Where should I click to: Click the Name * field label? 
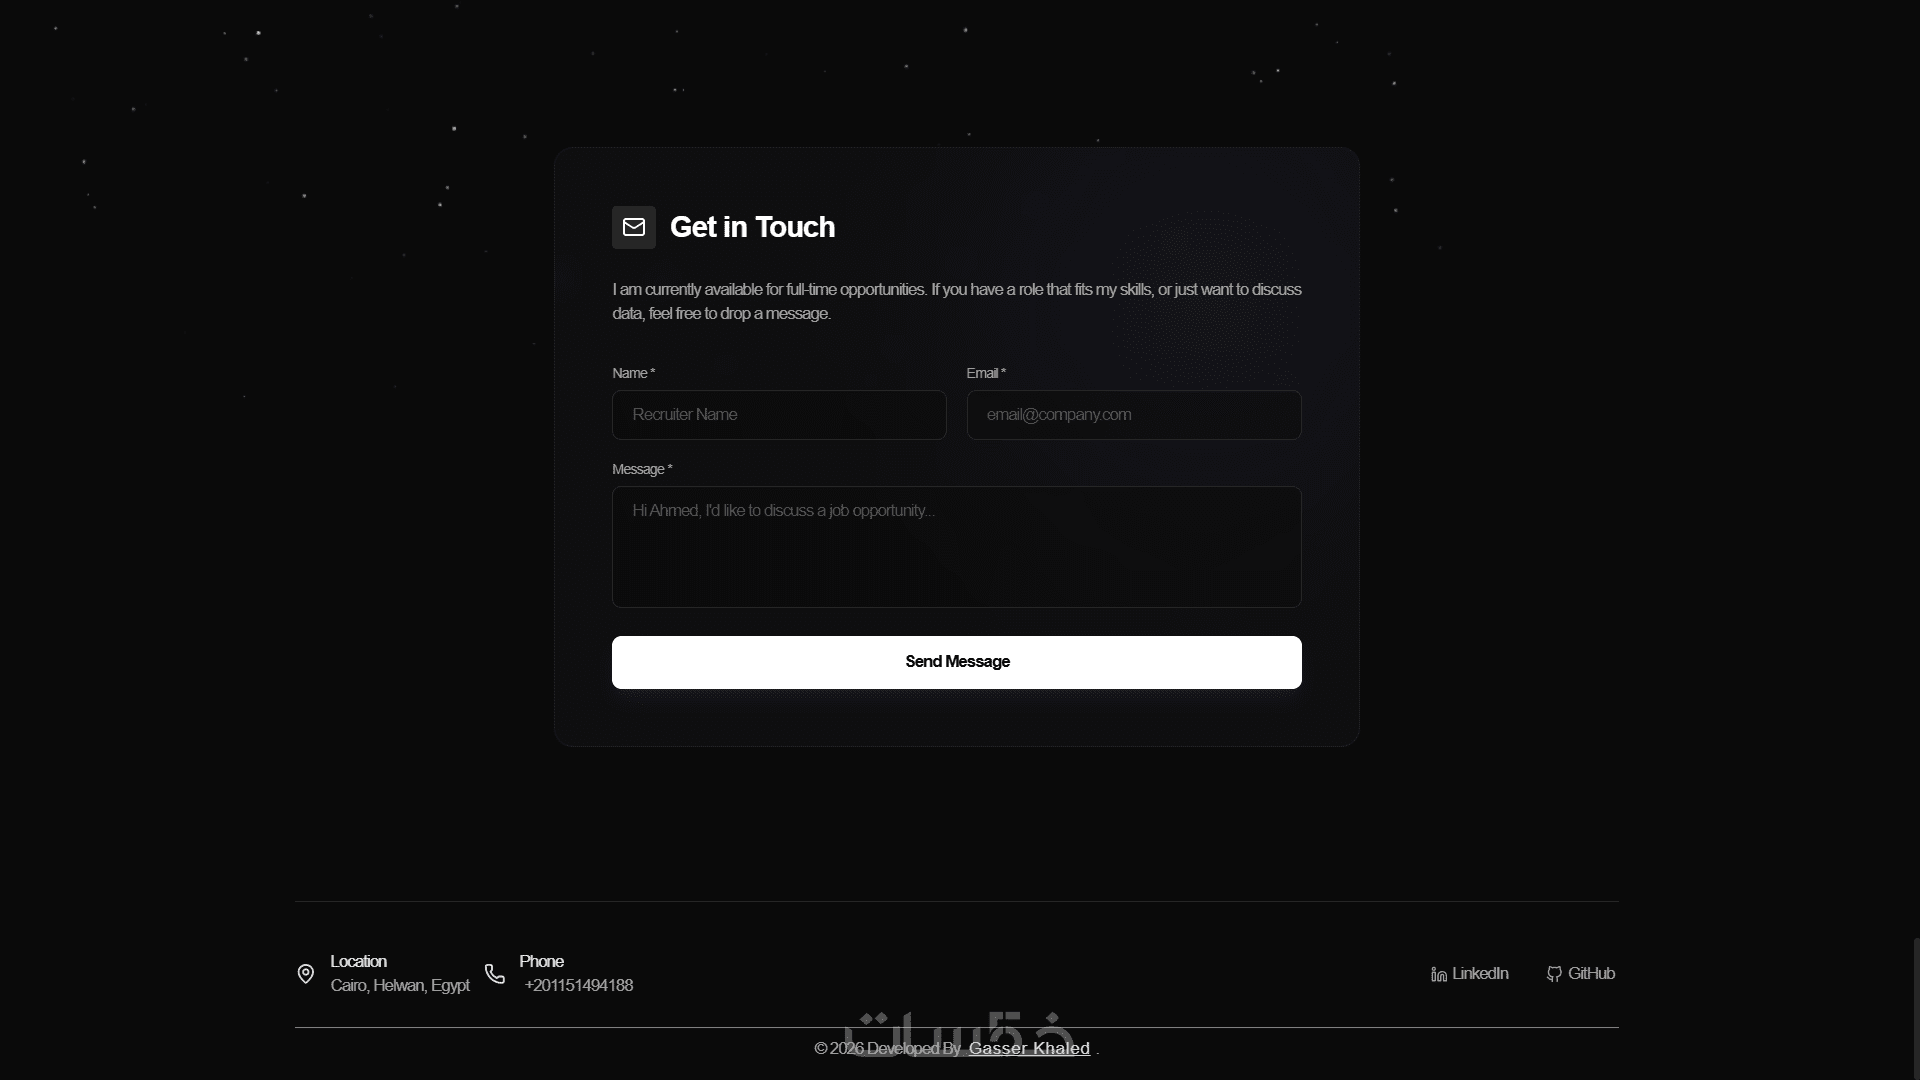(x=633, y=373)
